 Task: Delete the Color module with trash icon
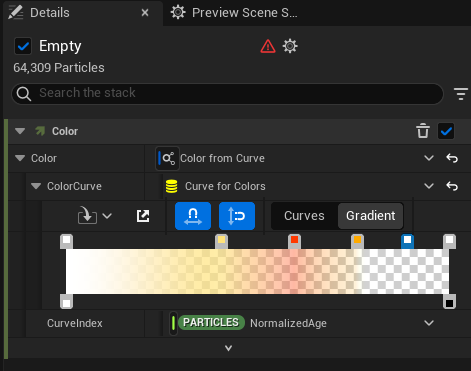pyautogui.click(x=423, y=131)
